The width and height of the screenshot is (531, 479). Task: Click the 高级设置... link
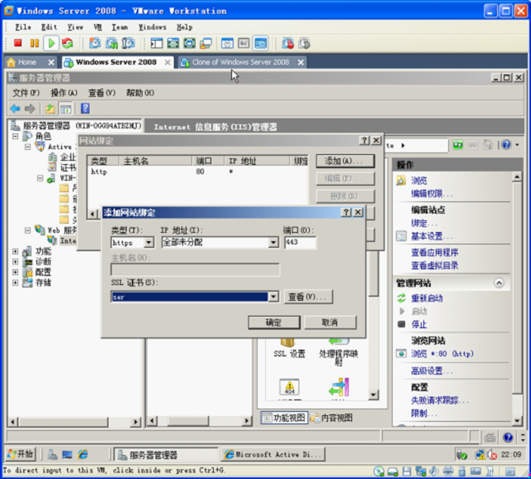click(431, 371)
